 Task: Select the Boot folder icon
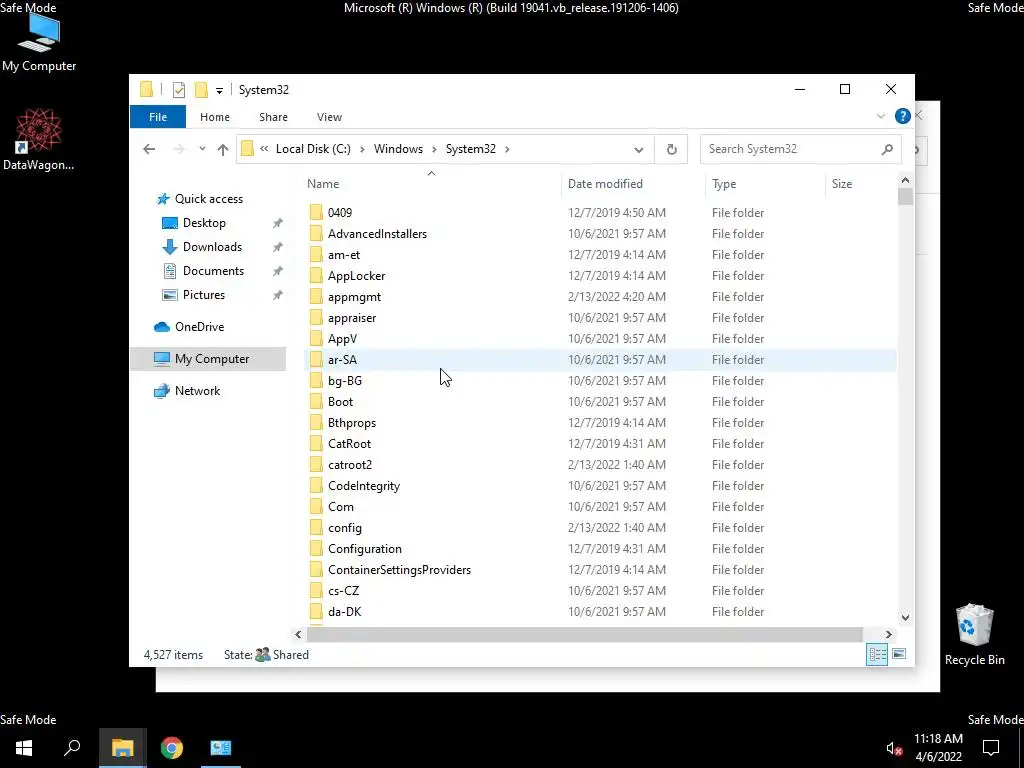pos(316,402)
